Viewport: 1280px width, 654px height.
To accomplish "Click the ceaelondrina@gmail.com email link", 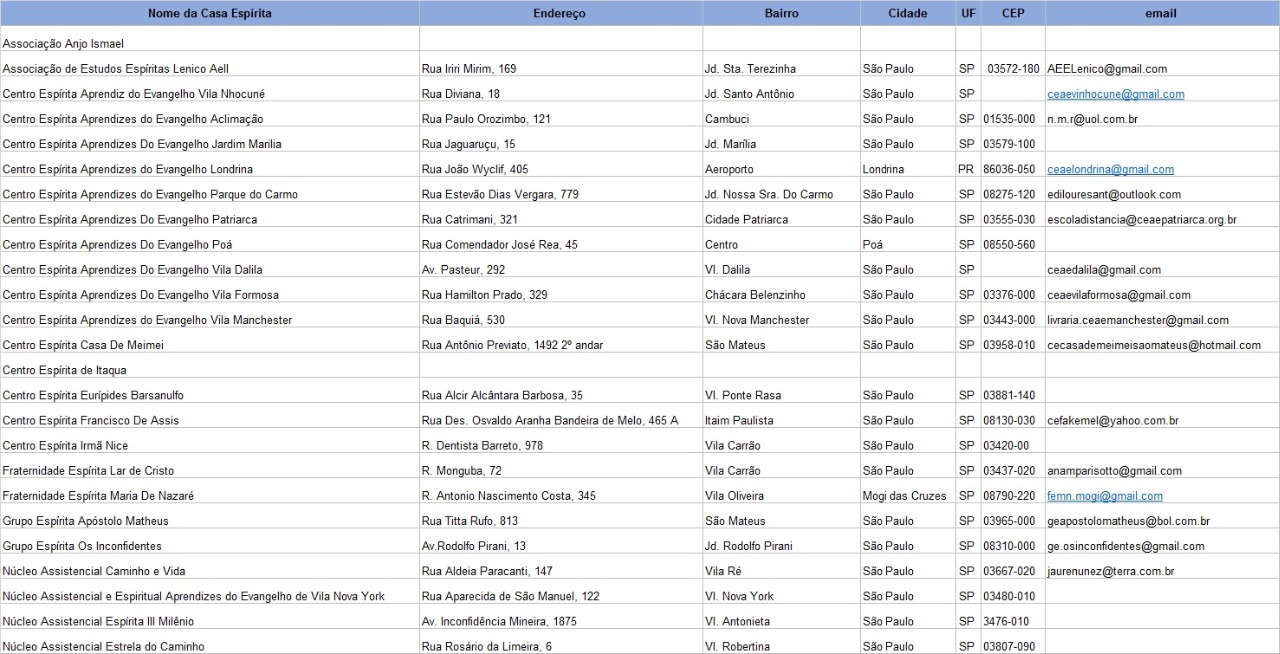I will [1110, 169].
